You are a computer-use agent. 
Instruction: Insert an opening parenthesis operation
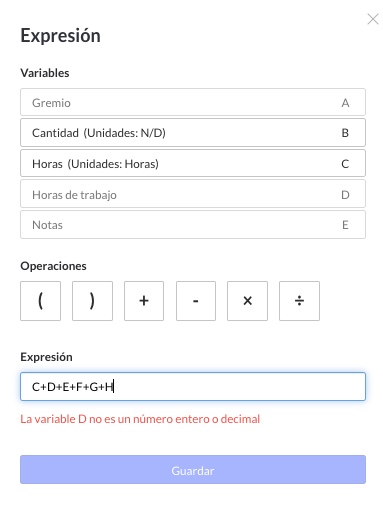point(40,301)
